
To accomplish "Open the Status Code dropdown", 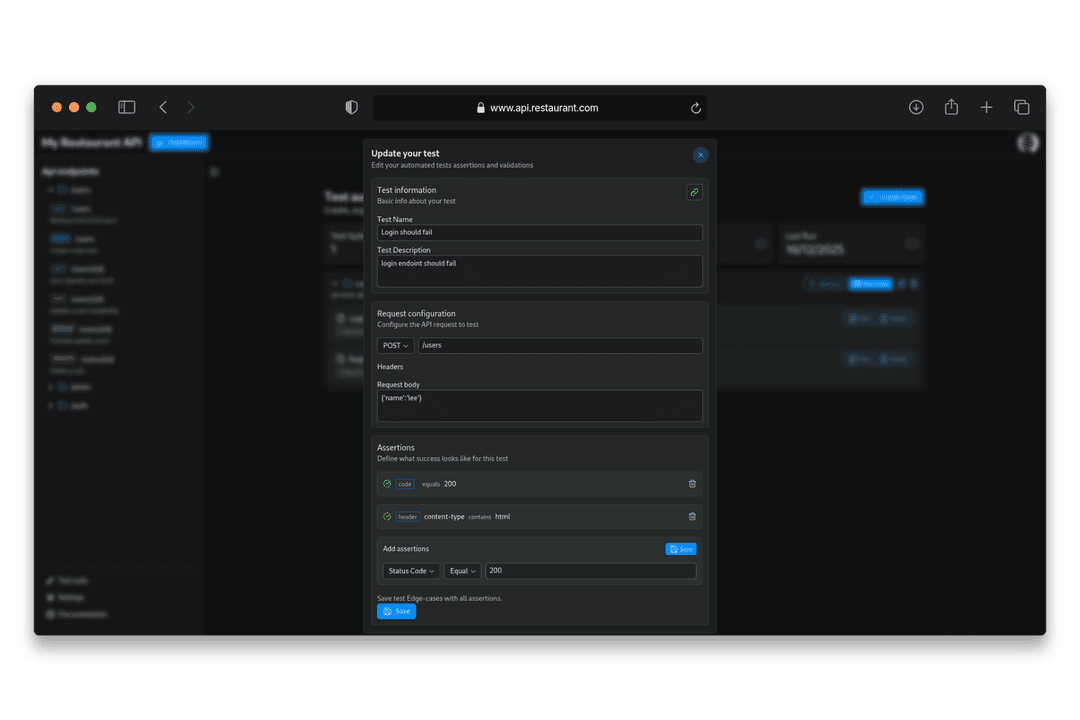I will coord(411,570).
